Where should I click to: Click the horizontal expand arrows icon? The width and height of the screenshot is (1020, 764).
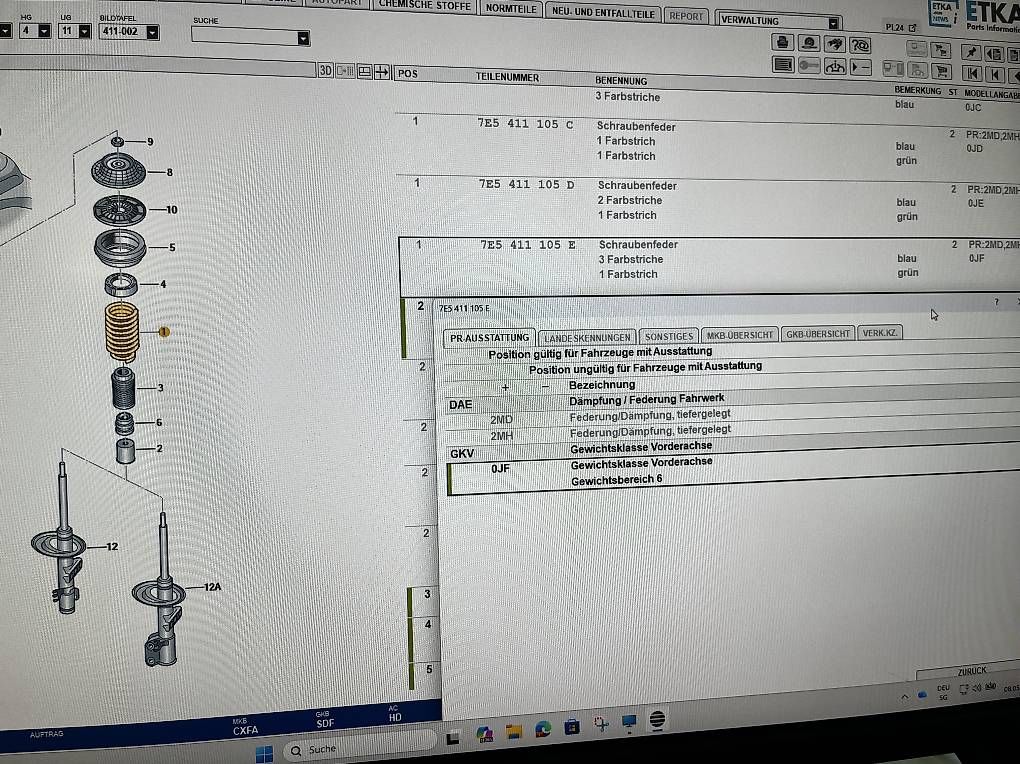(382, 72)
